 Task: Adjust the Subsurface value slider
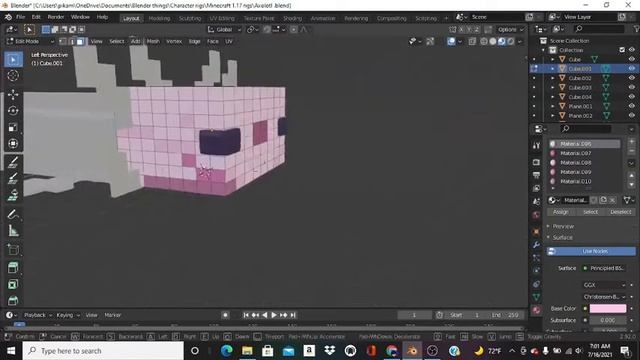pyautogui.click(x=608, y=320)
